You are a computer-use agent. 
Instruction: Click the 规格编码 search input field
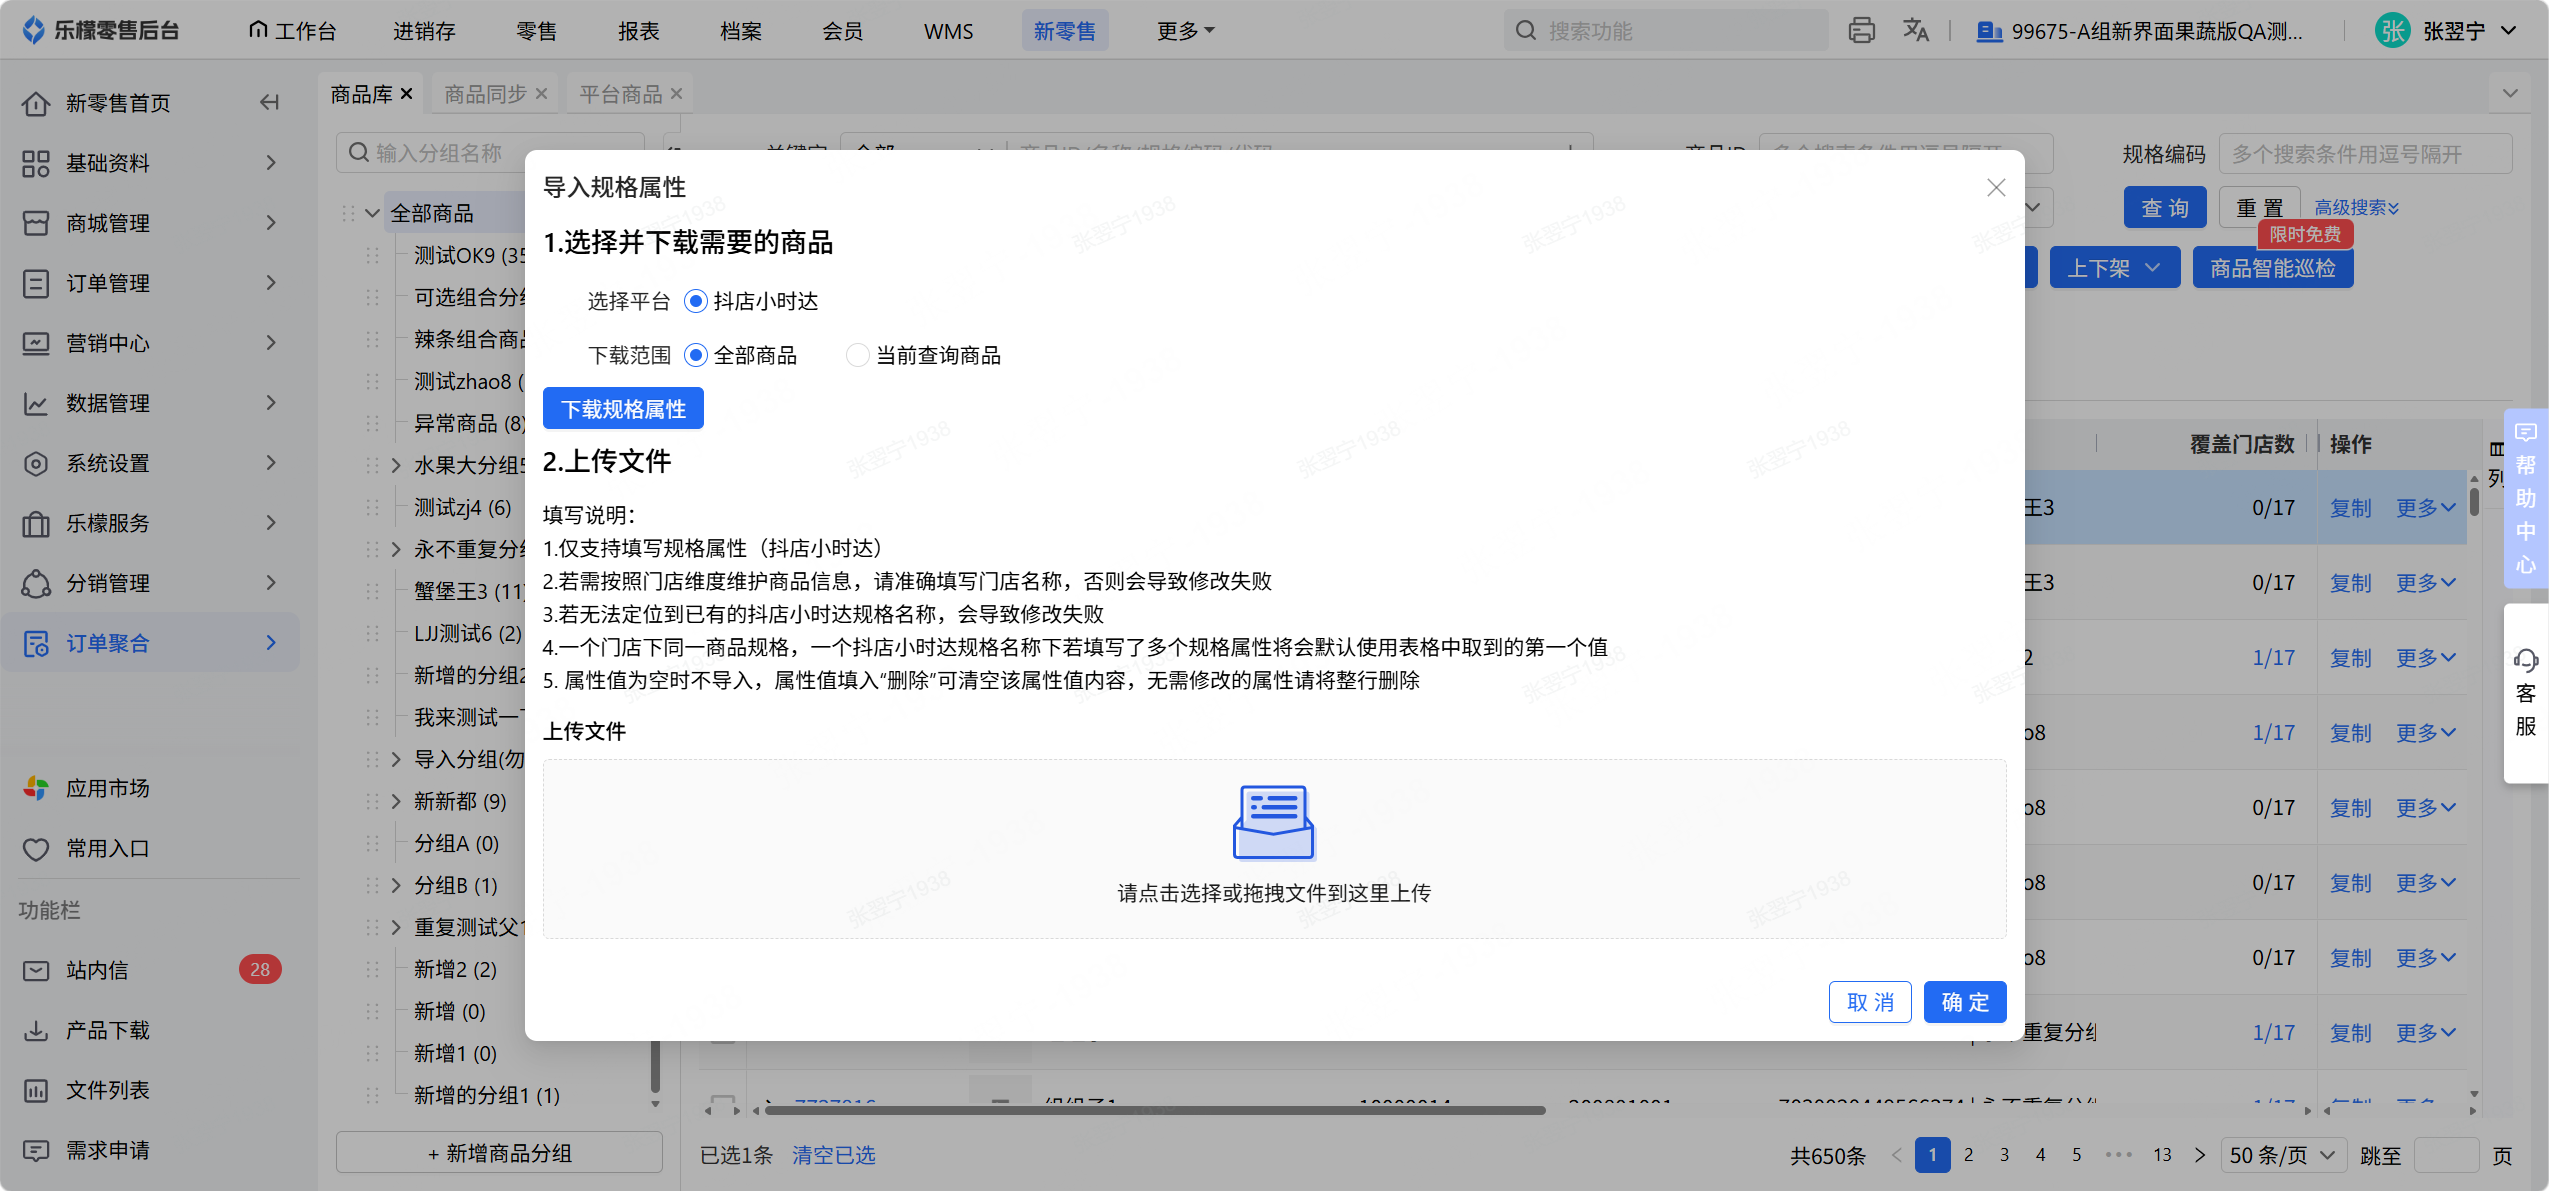2364,155
